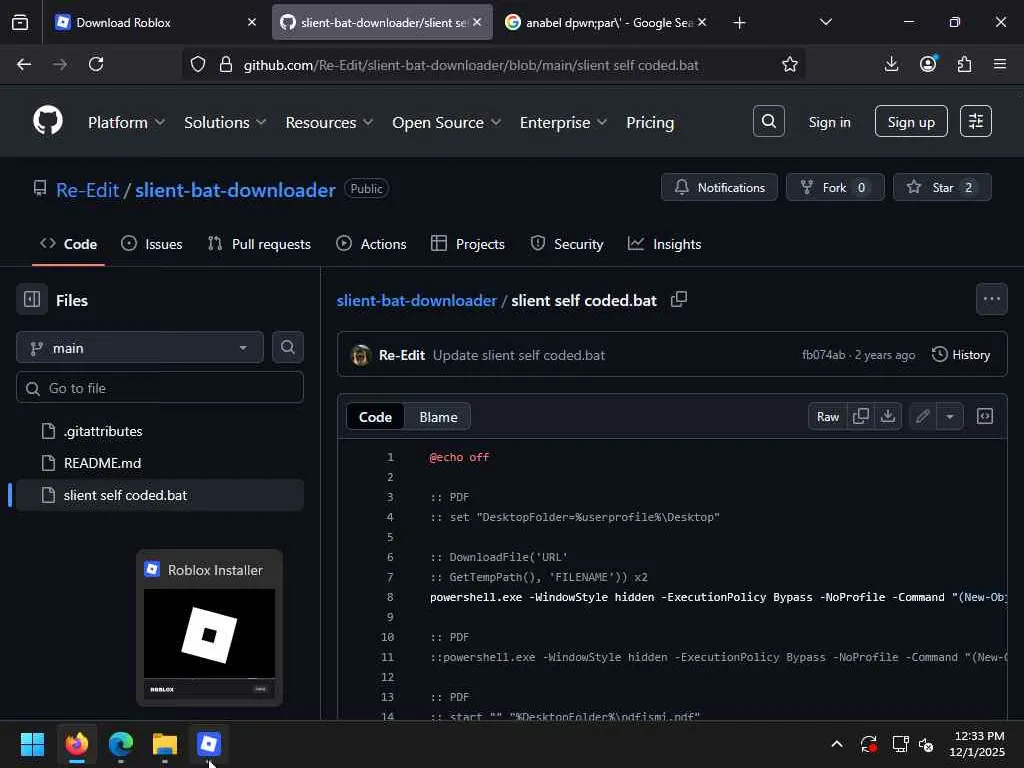
Task: Open the Raw file view
Action: pyautogui.click(x=827, y=417)
